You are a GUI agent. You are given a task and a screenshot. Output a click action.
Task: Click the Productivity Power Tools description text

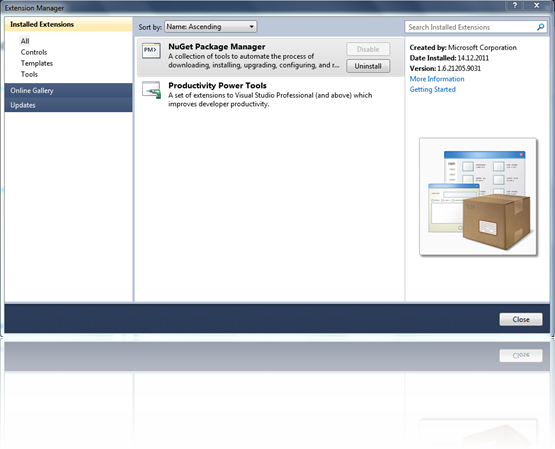(270, 99)
